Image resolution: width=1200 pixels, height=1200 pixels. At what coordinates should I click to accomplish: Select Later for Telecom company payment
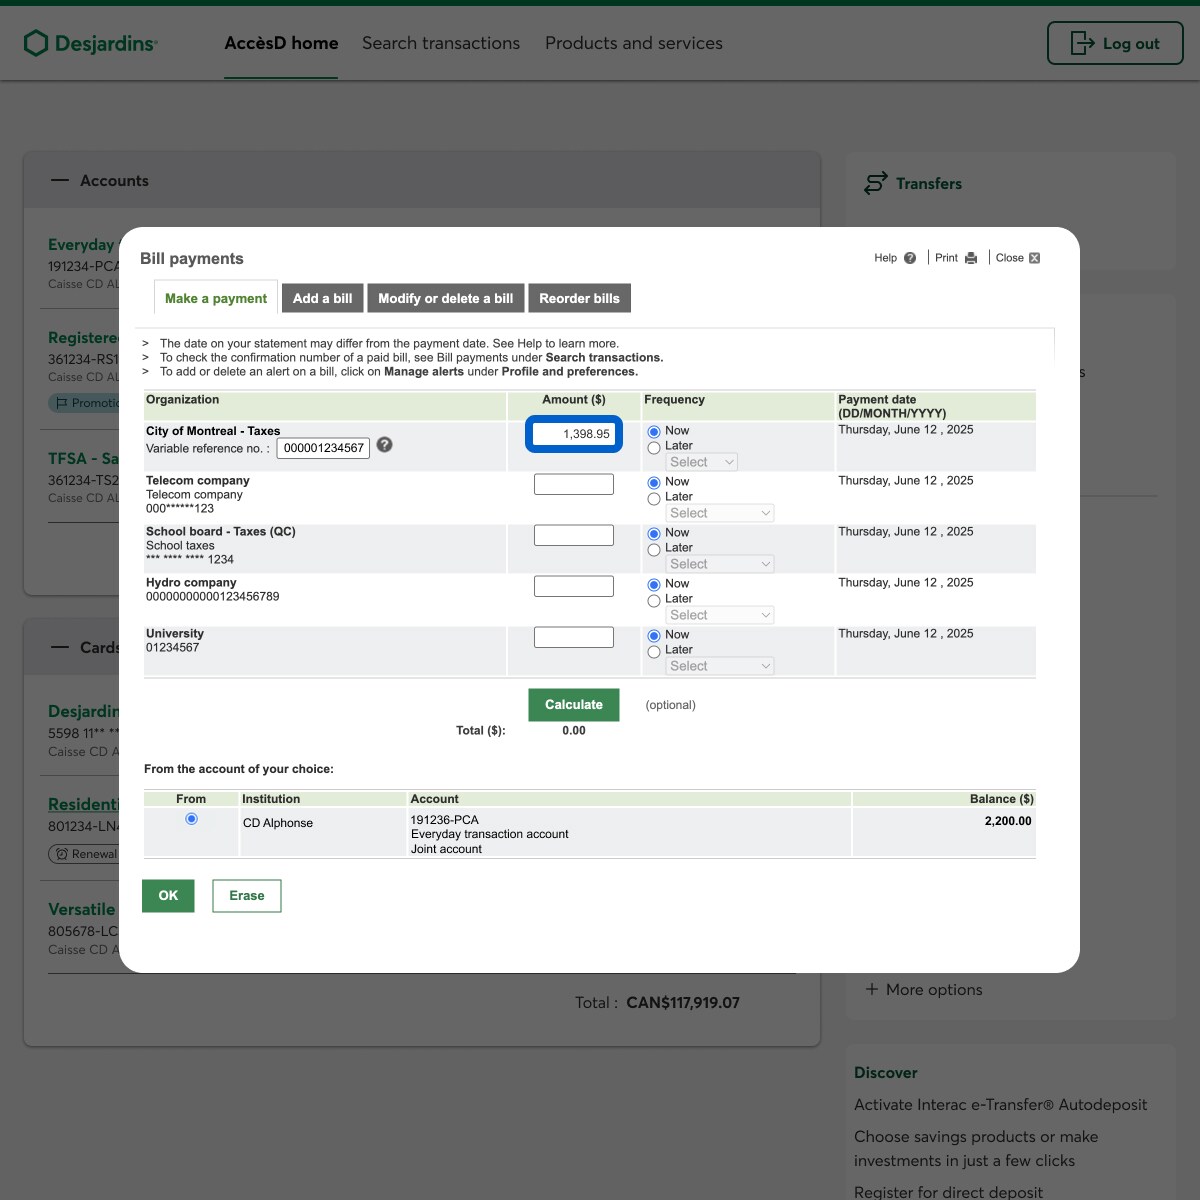pos(654,499)
